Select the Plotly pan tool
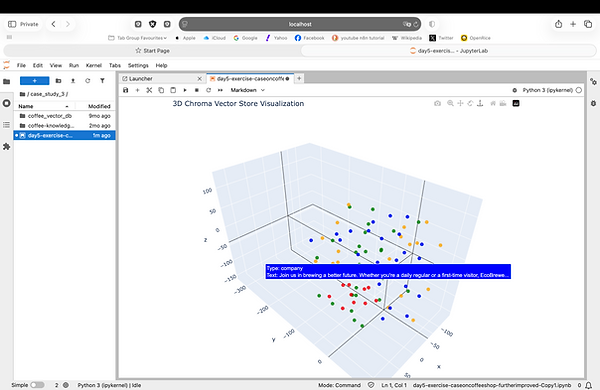The height and width of the screenshot is (390, 600). click(460, 103)
